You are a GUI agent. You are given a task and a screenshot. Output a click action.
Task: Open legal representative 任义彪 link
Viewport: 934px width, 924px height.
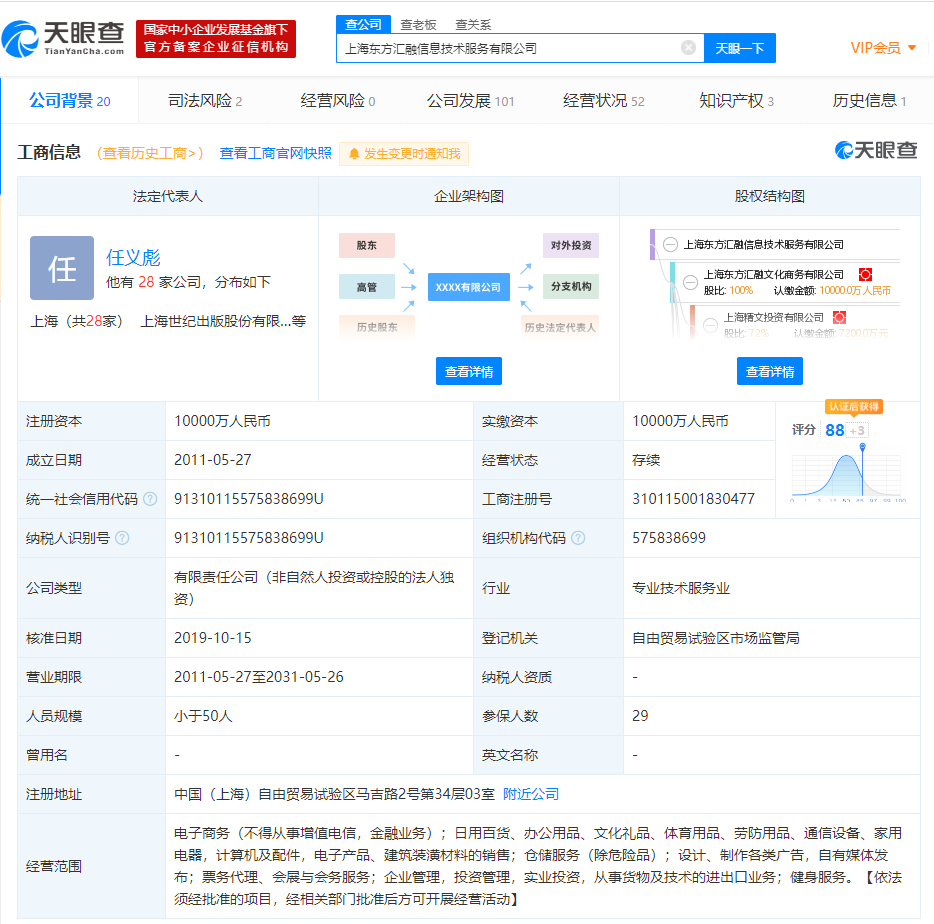click(133, 257)
